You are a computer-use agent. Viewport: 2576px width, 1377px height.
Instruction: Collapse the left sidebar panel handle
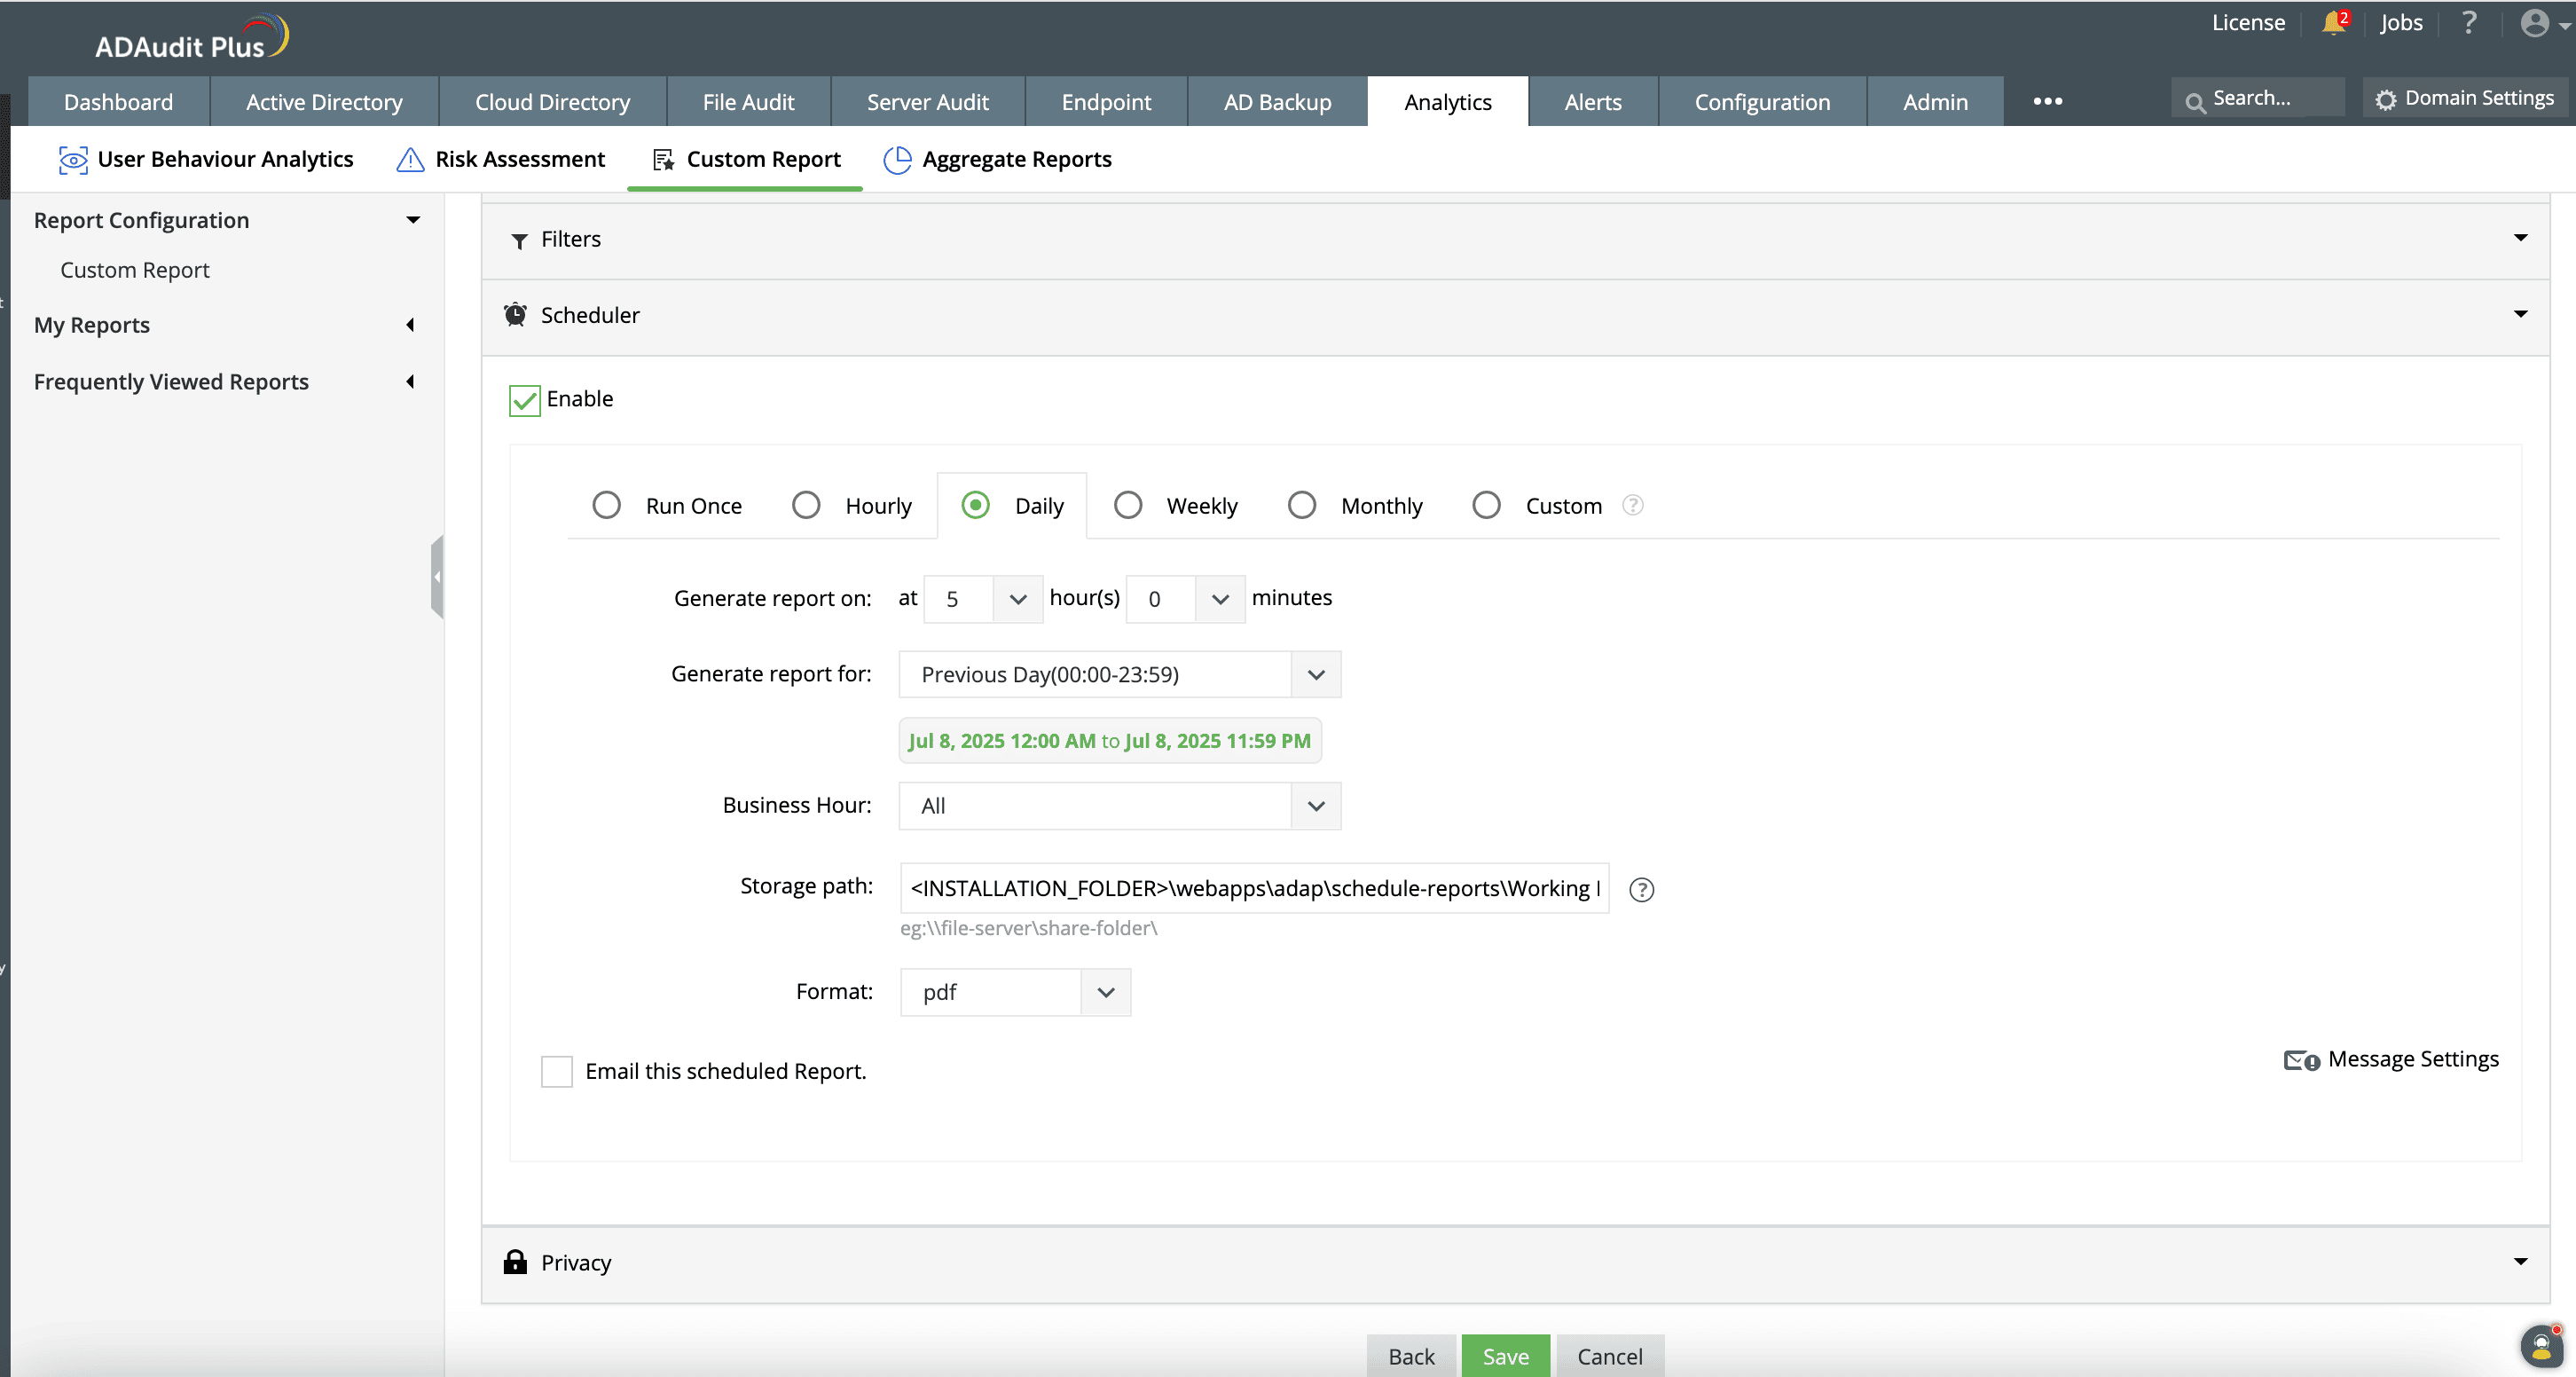tap(437, 577)
